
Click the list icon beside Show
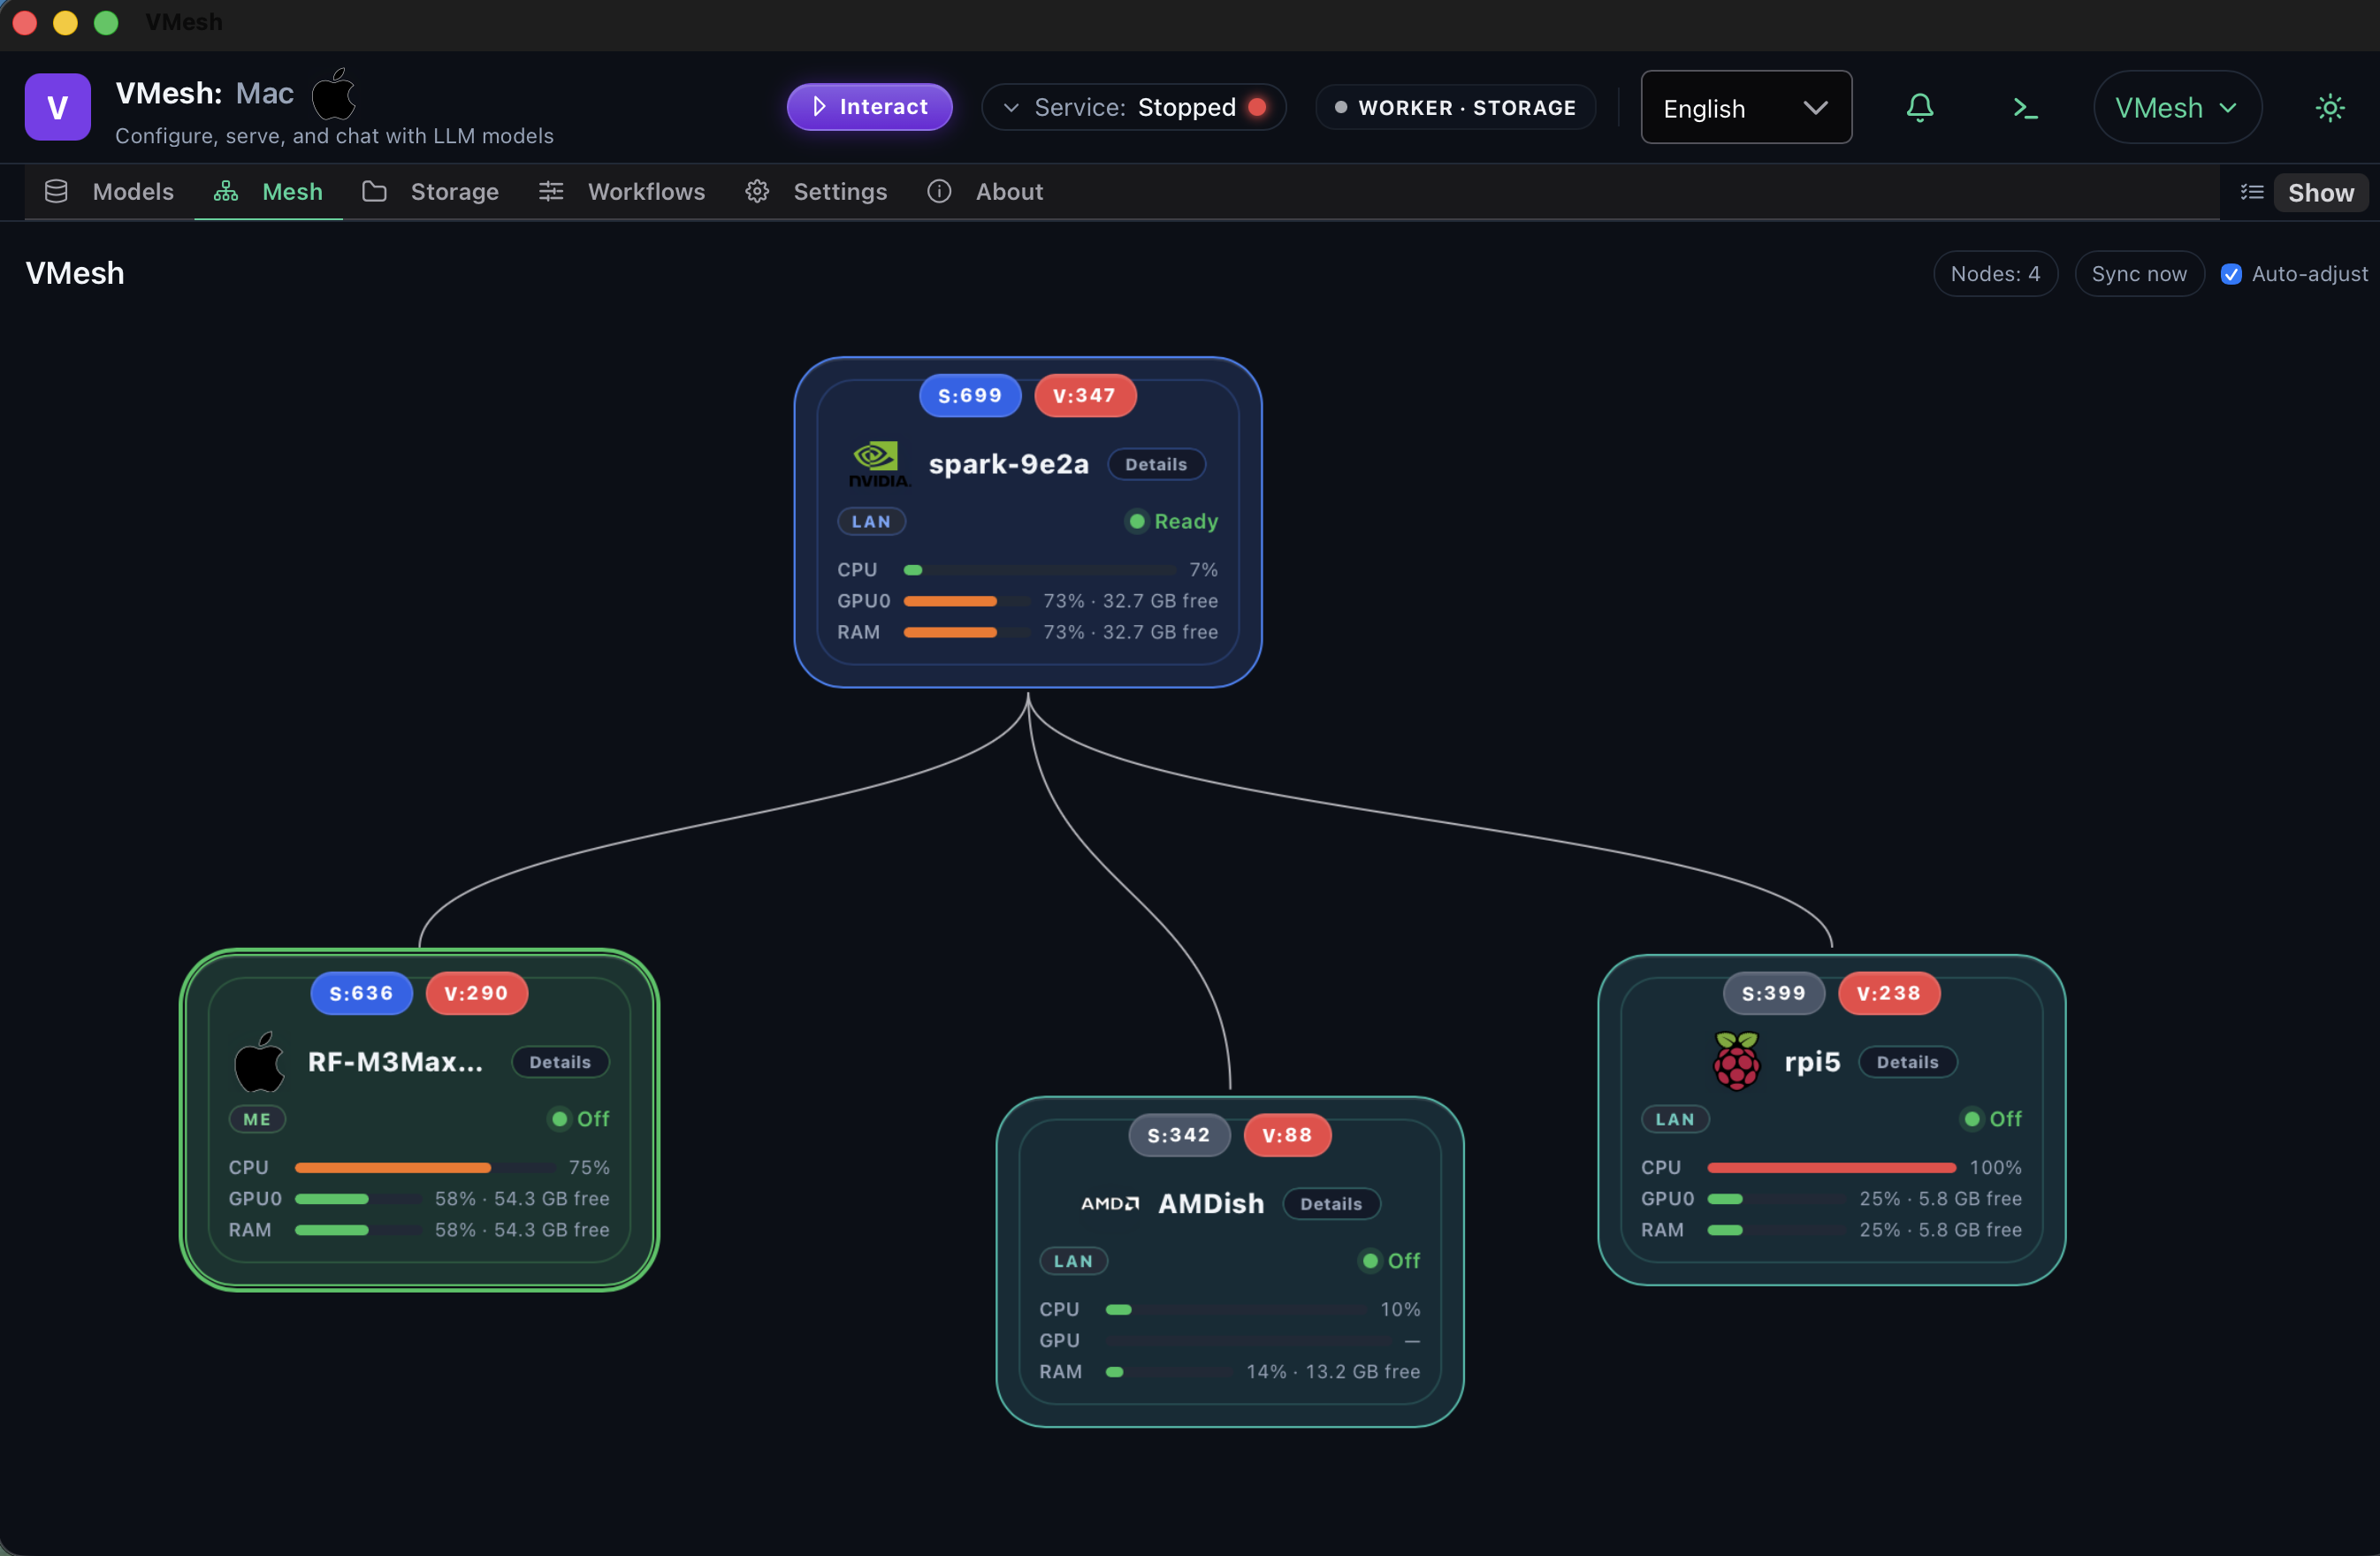point(2251,192)
